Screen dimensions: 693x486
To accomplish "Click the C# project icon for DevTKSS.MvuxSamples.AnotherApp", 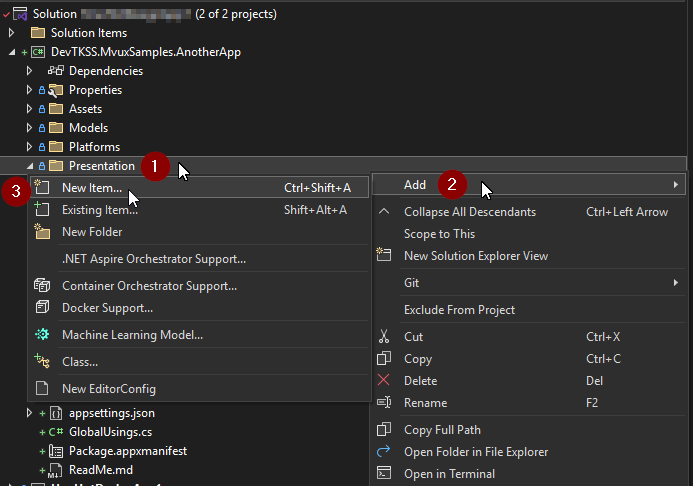I will [38, 52].
